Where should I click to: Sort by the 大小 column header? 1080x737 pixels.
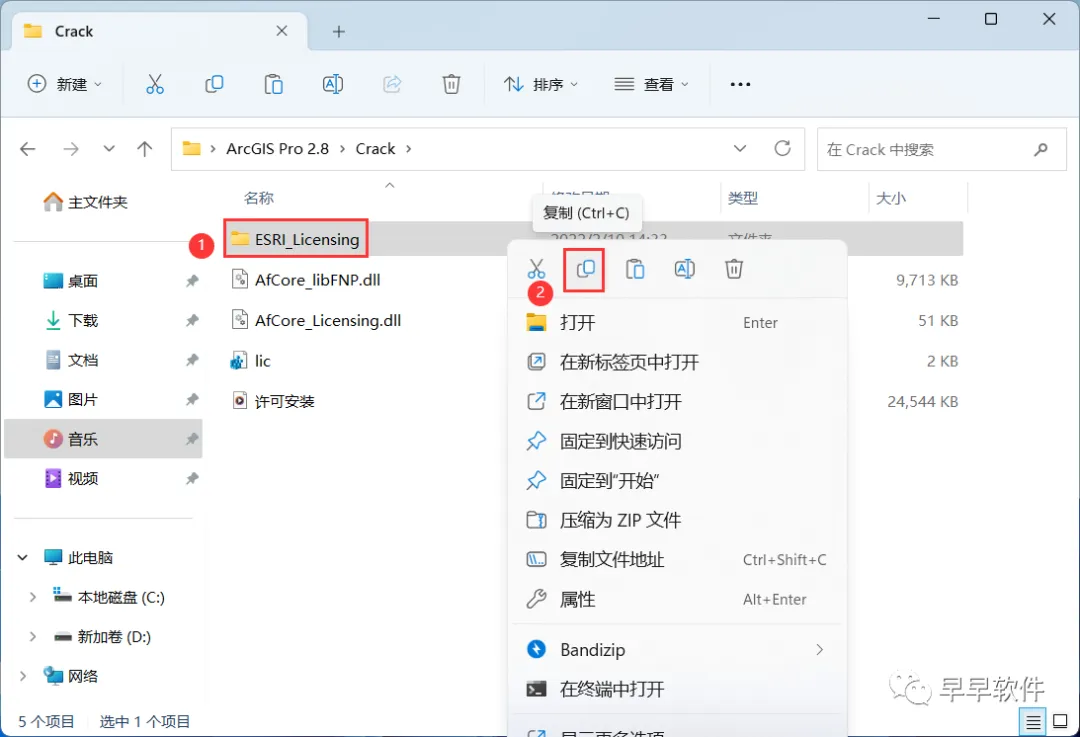click(891, 198)
